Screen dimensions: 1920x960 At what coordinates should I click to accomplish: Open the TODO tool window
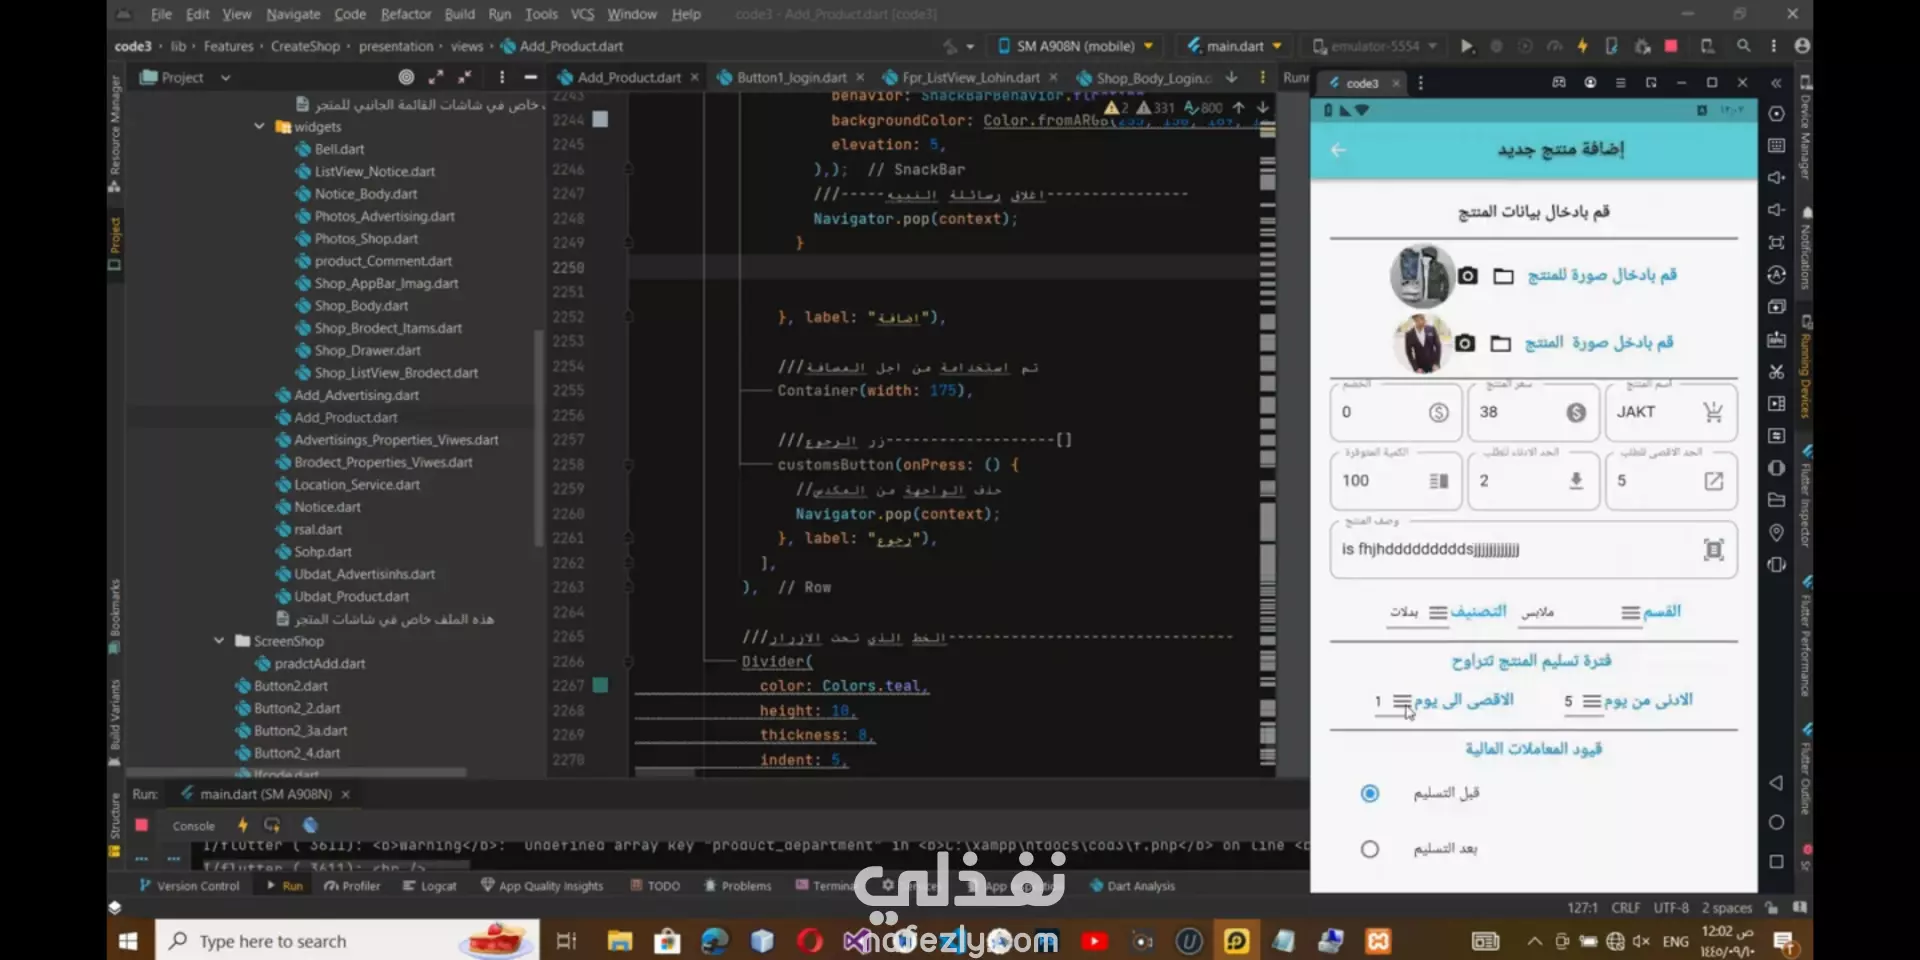[655, 886]
